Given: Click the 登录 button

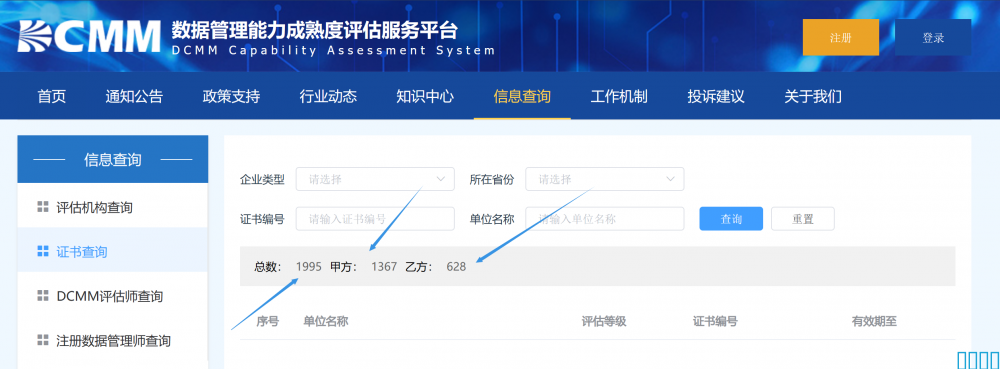Looking at the screenshot, I should (933, 38).
